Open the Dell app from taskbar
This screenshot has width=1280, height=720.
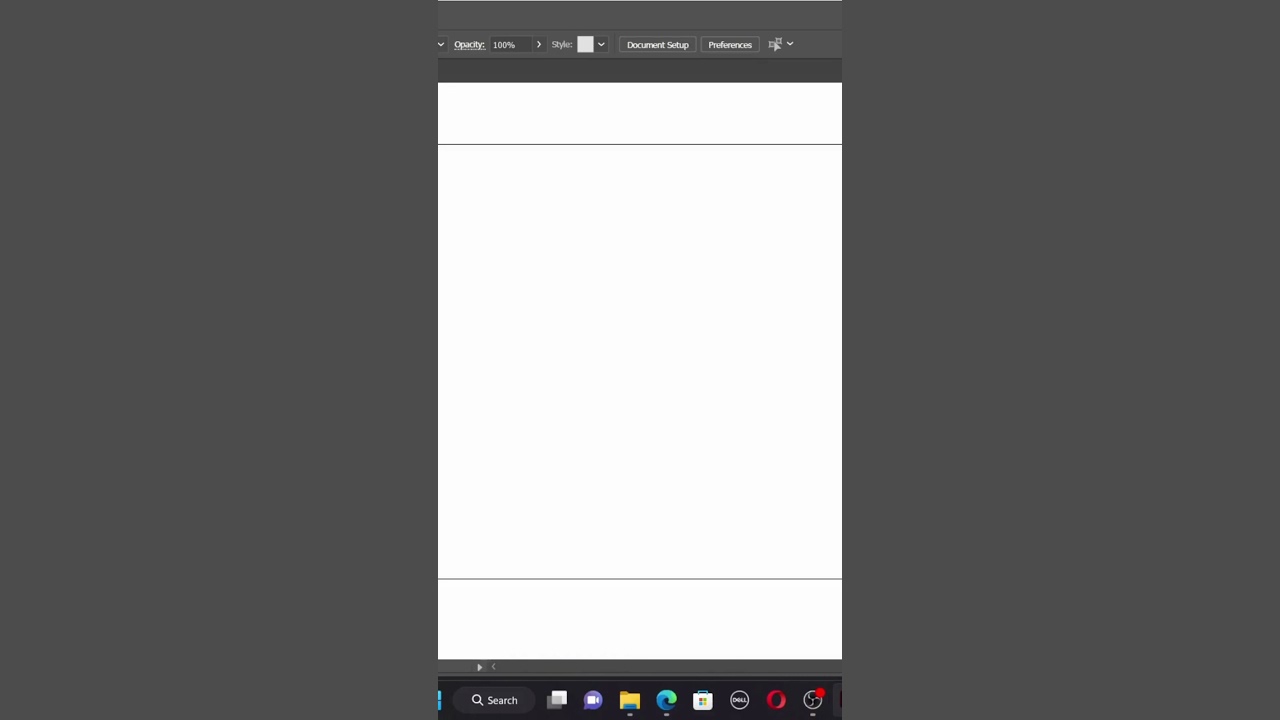click(739, 700)
